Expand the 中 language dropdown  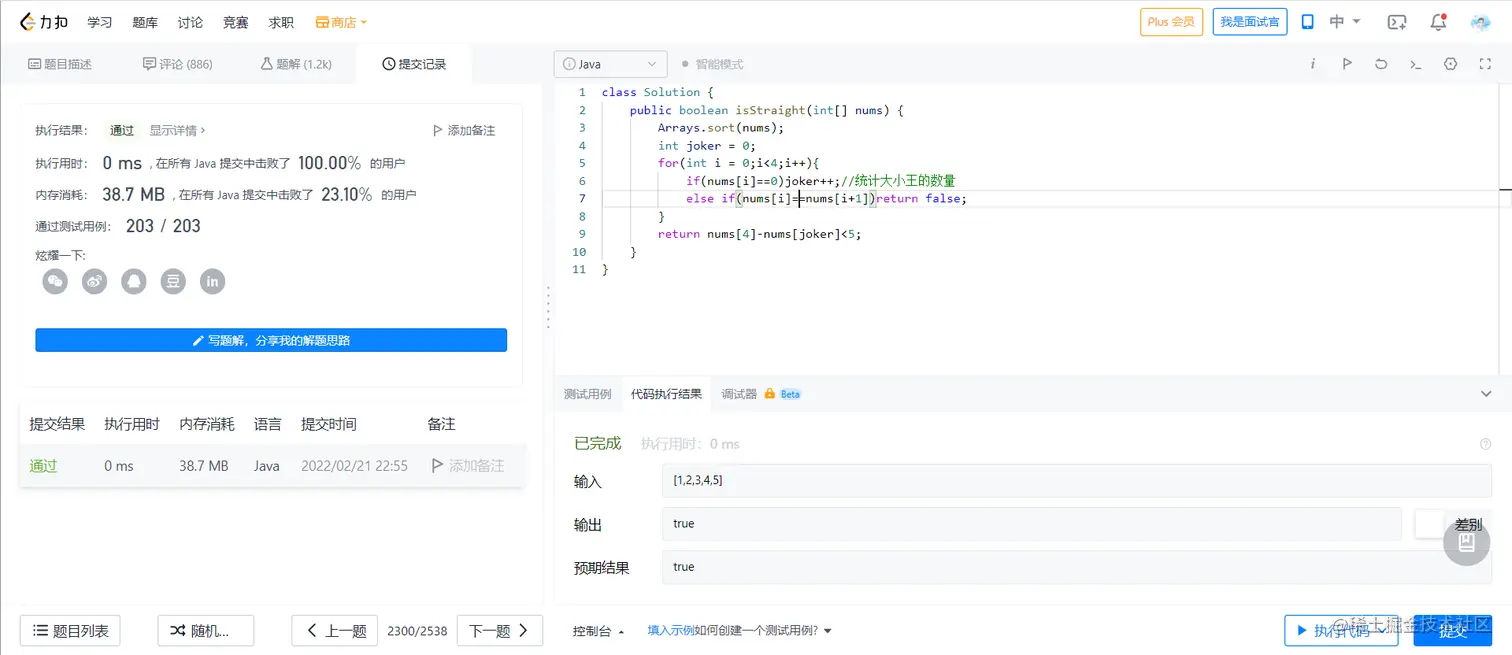1345,22
